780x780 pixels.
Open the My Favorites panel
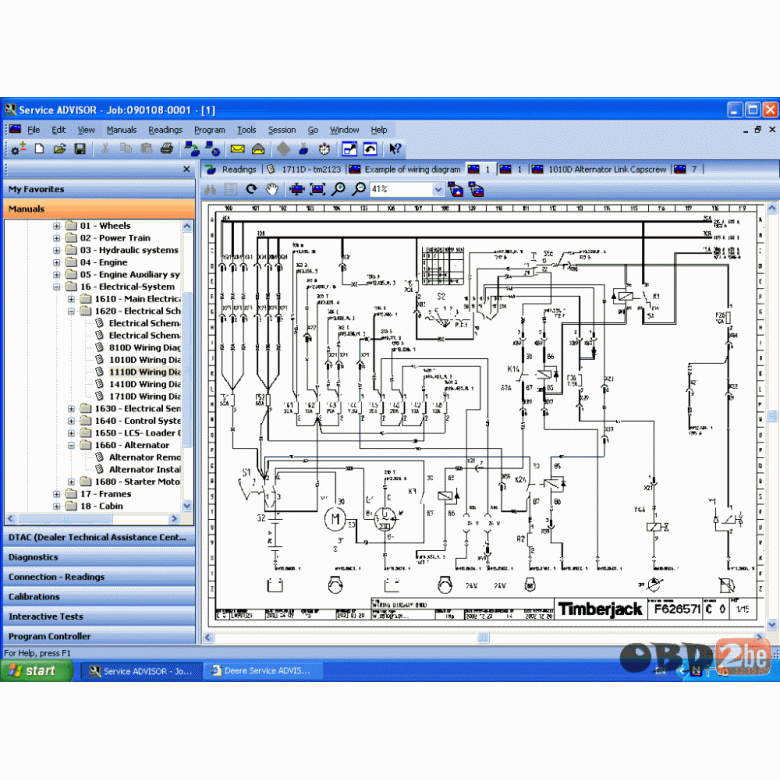(99, 189)
